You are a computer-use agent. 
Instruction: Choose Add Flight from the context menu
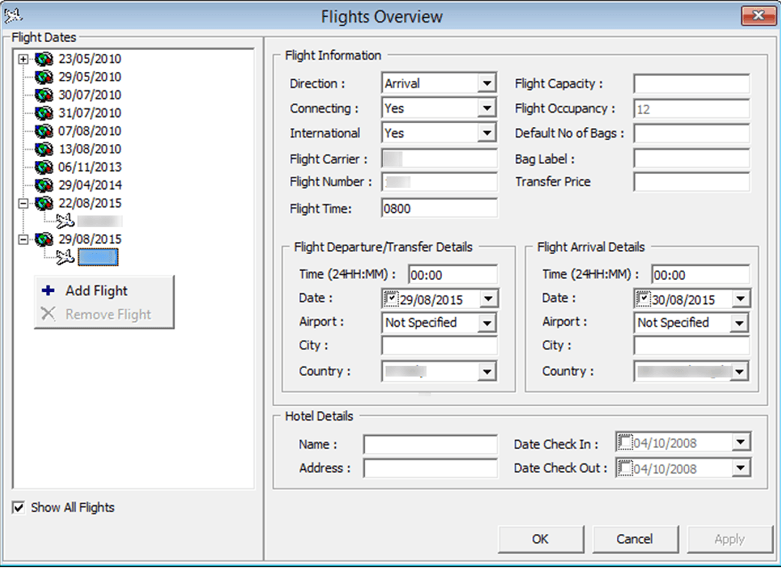[x=104, y=290]
